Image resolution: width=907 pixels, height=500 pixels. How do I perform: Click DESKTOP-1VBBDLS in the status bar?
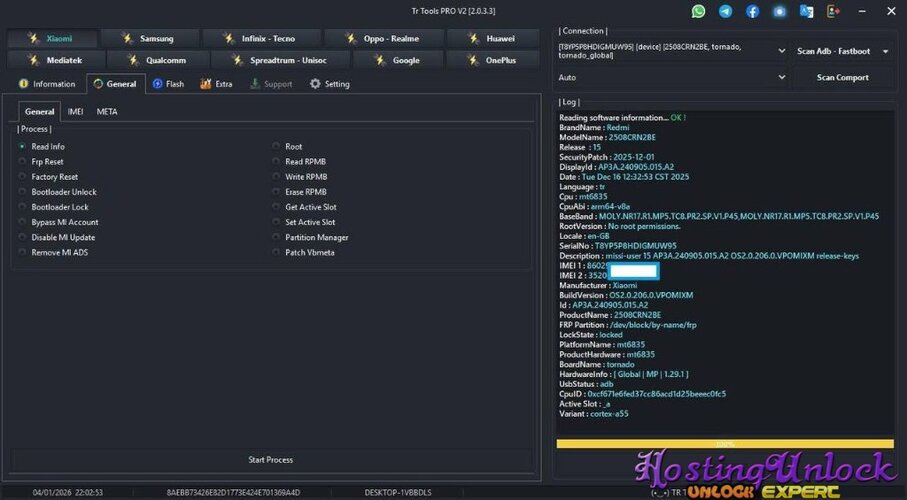tap(398, 492)
